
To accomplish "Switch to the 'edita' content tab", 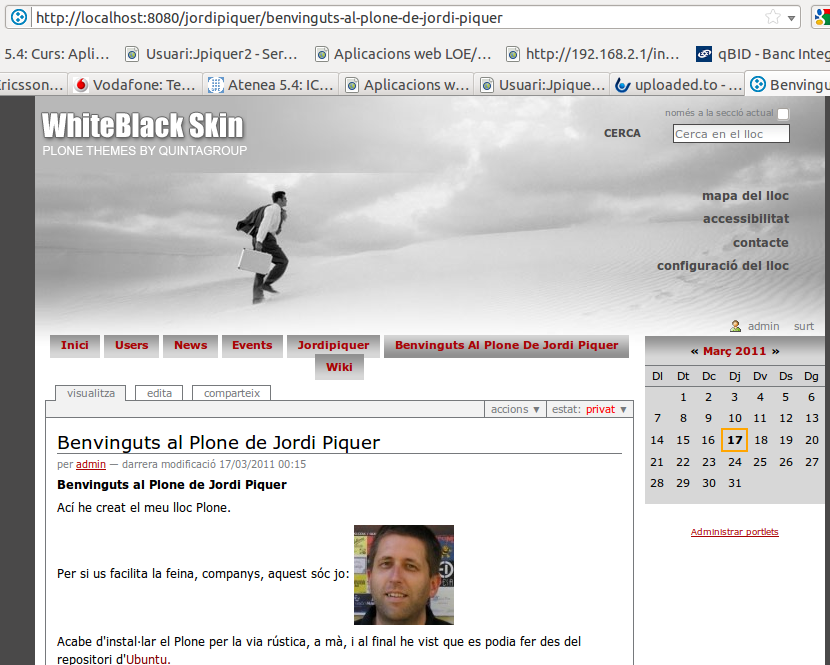I will pos(159,393).
